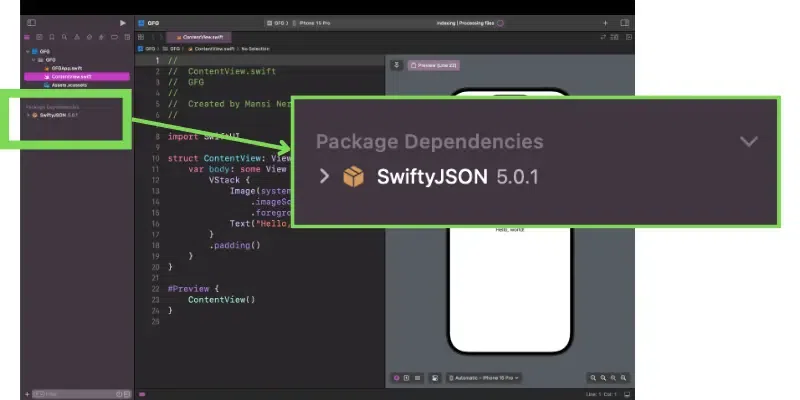
Task: Click the code review arrows icon
Action: (x=603, y=37)
